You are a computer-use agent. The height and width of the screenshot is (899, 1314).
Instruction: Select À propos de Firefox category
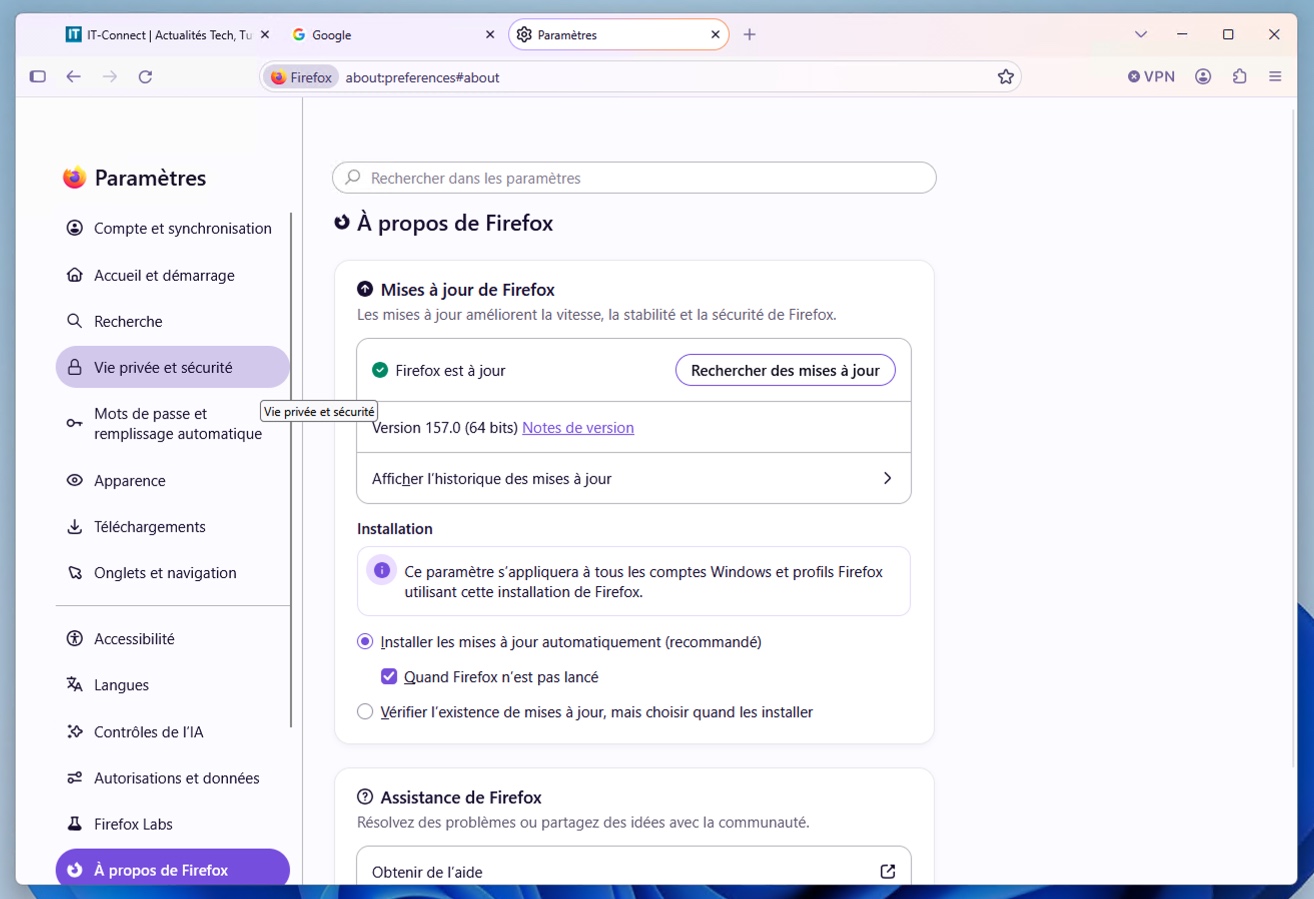tap(172, 869)
